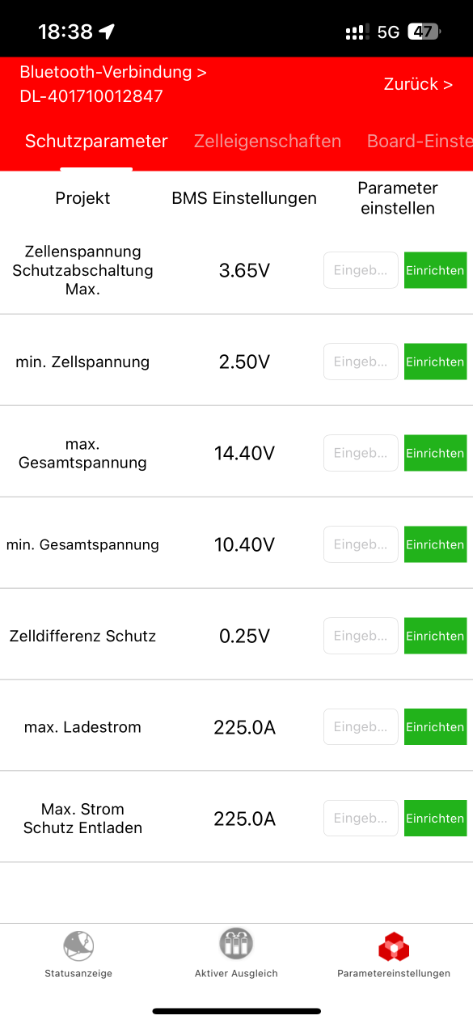Open Bluetooth-Verbindung device link
The width and height of the screenshot is (473, 1024).
click(113, 84)
